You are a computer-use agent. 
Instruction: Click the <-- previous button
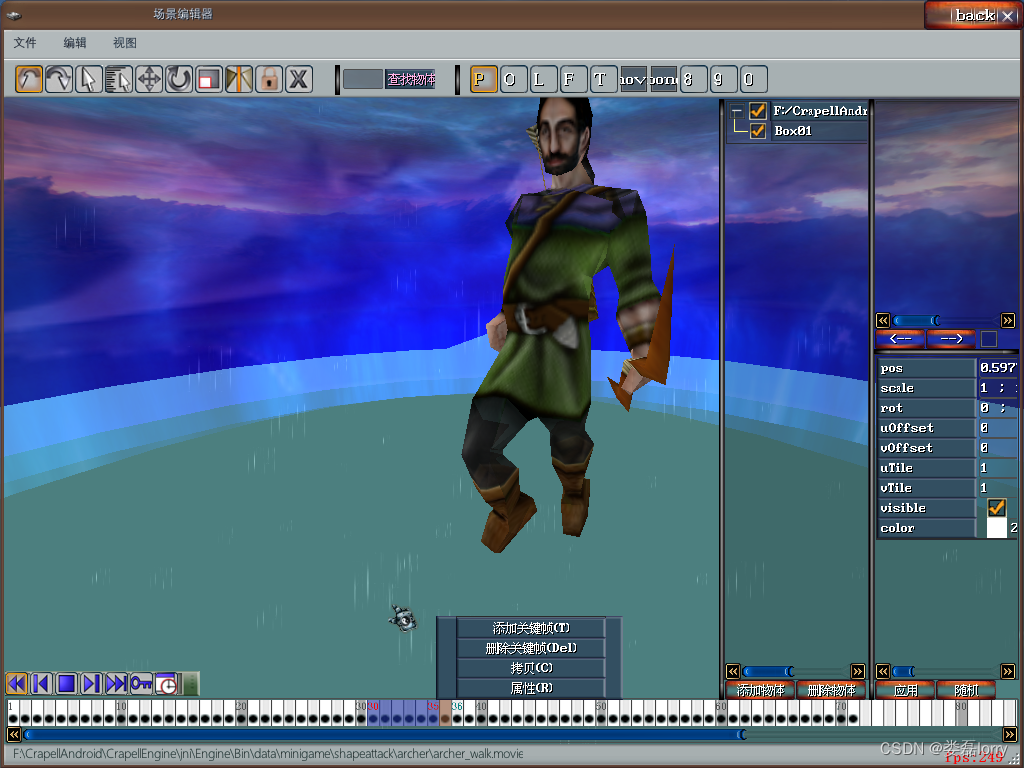pos(900,338)
